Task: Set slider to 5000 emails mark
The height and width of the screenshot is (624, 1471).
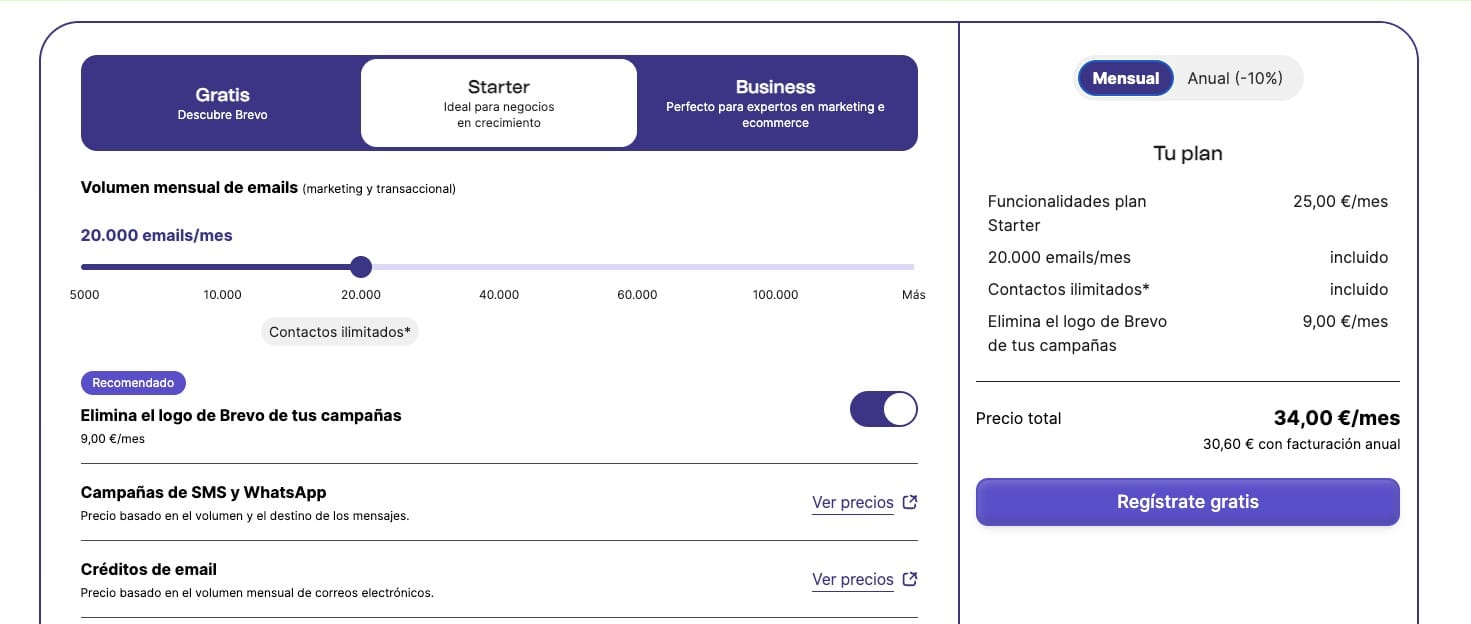Action: tap(84, 267)
